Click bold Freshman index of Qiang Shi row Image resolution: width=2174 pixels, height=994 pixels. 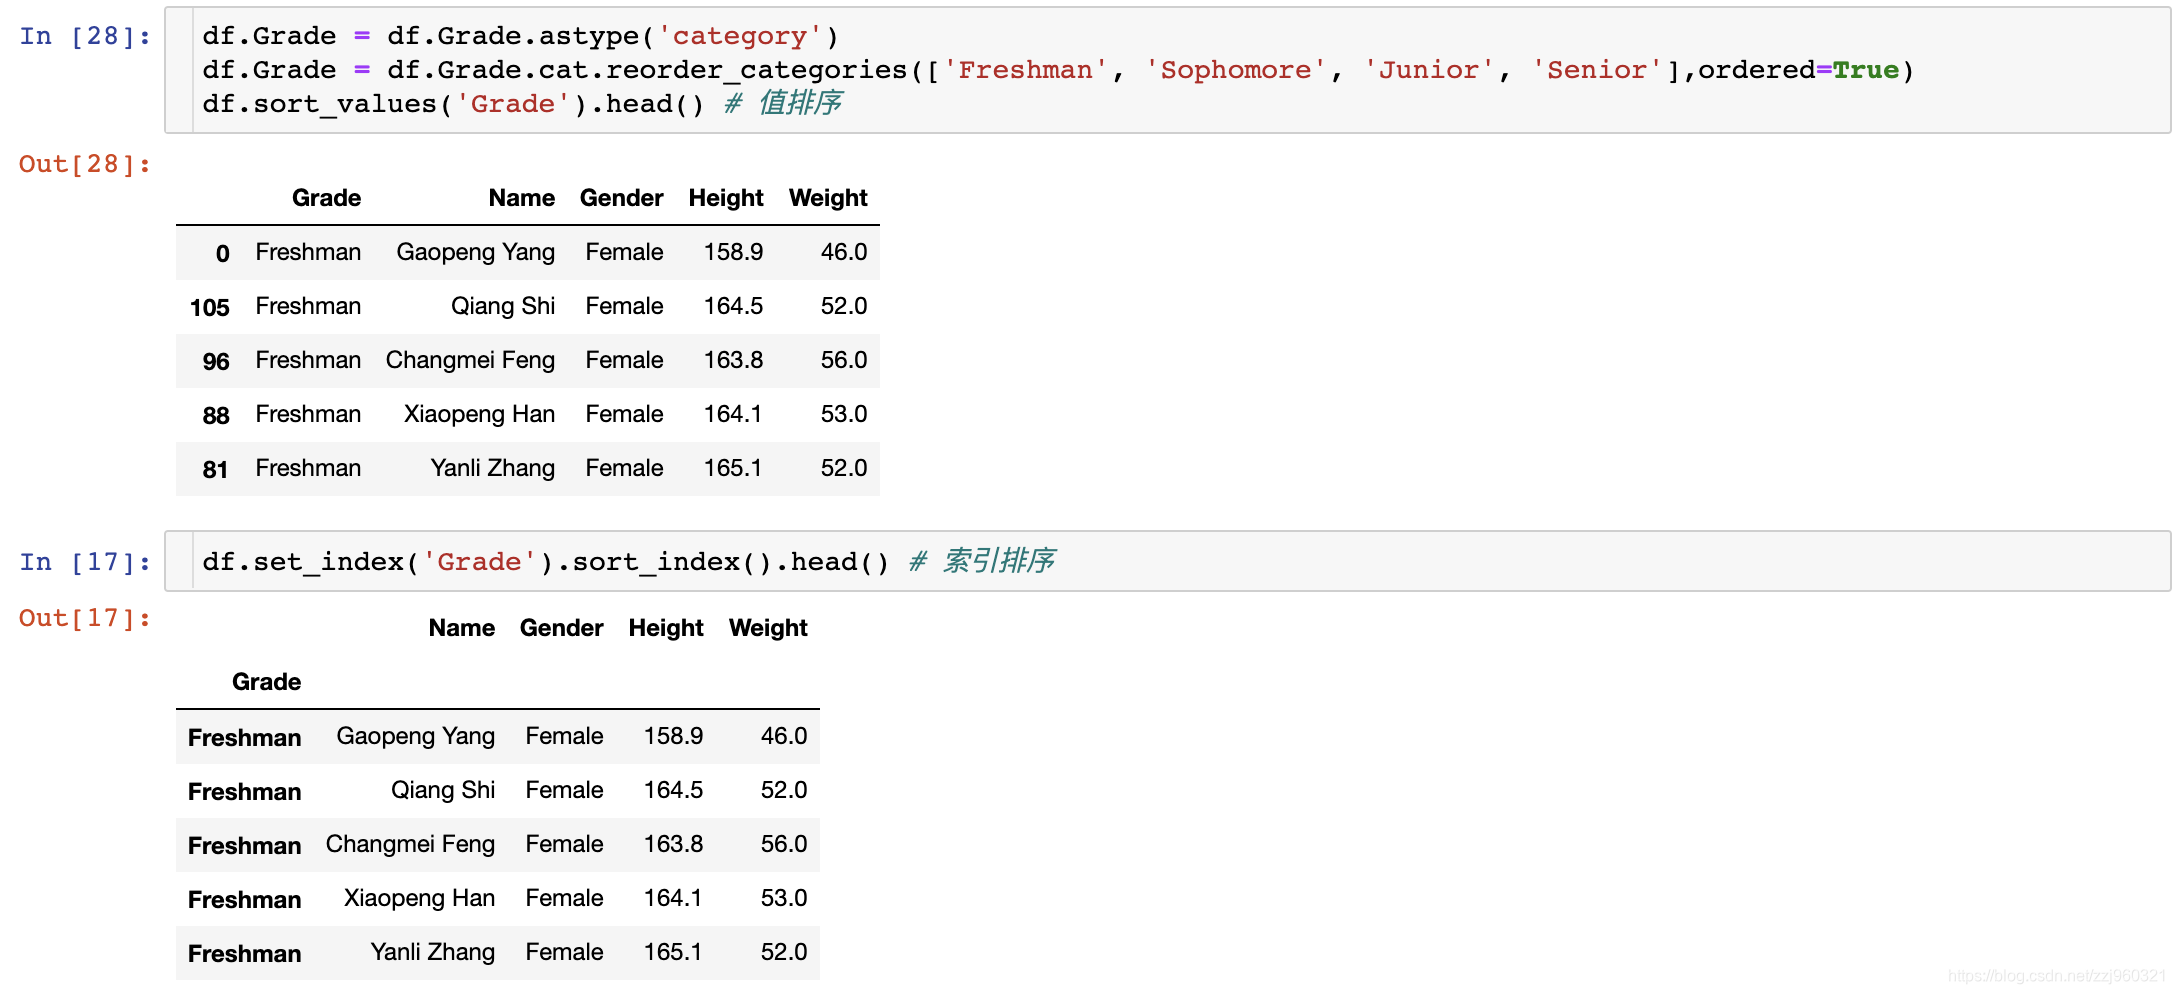pyautogui.click(x=244, y=792)
